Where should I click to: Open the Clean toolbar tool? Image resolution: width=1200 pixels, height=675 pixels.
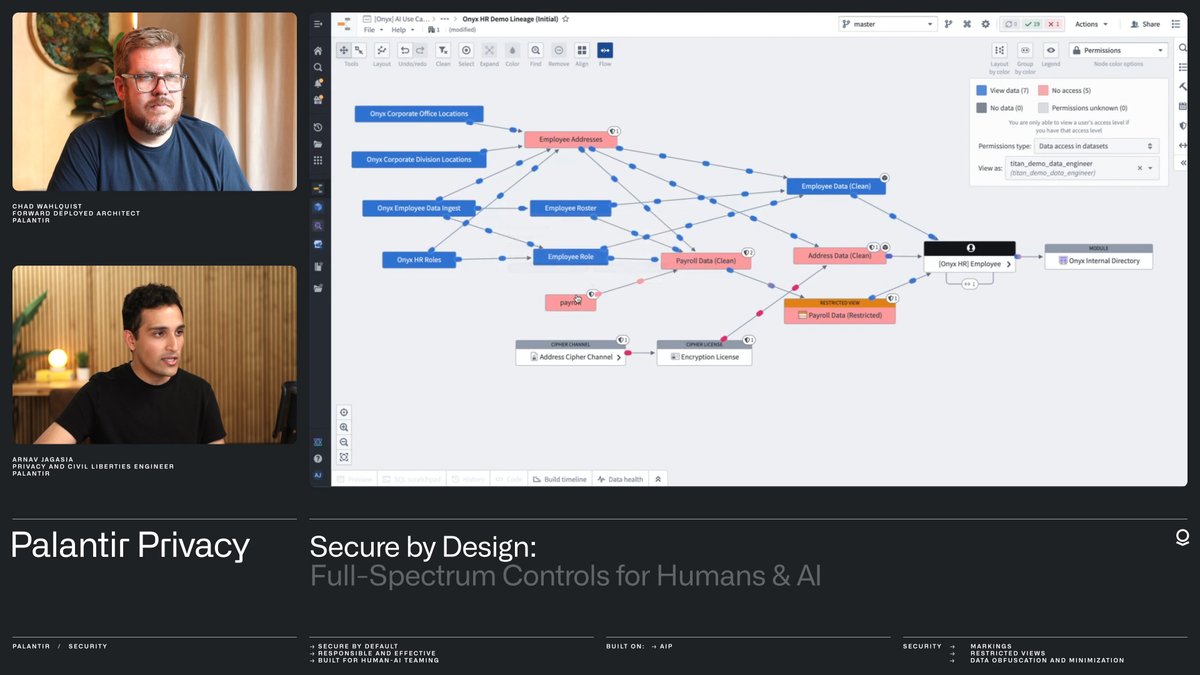pyautogui.click(x=443, y=50)
